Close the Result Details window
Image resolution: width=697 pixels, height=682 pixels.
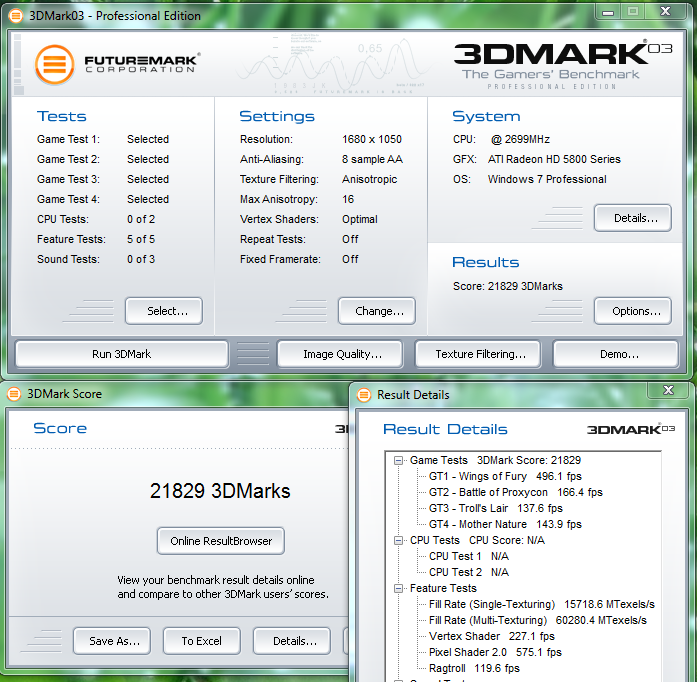668,390
